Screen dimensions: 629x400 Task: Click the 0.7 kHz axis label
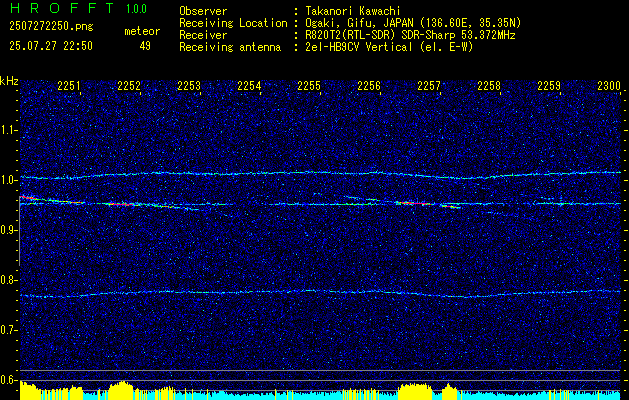9,330
